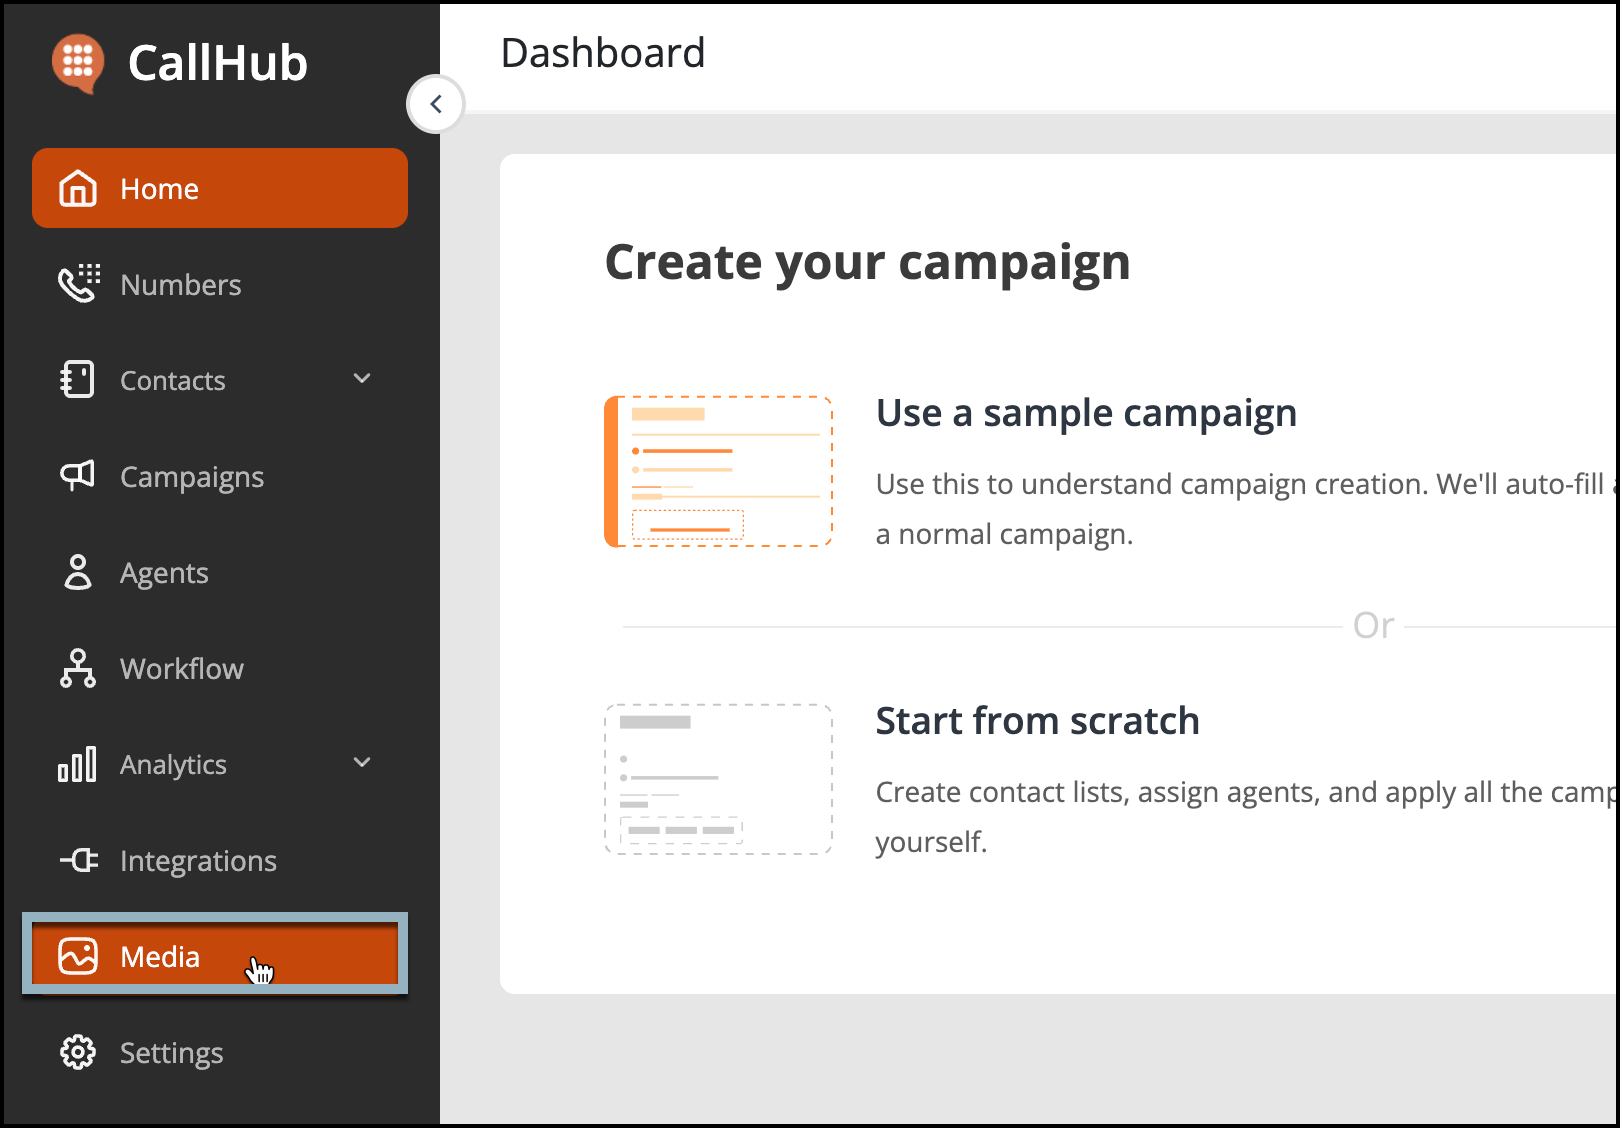
Task: Click the Use a sample campaign heading
Action: pyautogui.click(x=1086, y=413)
